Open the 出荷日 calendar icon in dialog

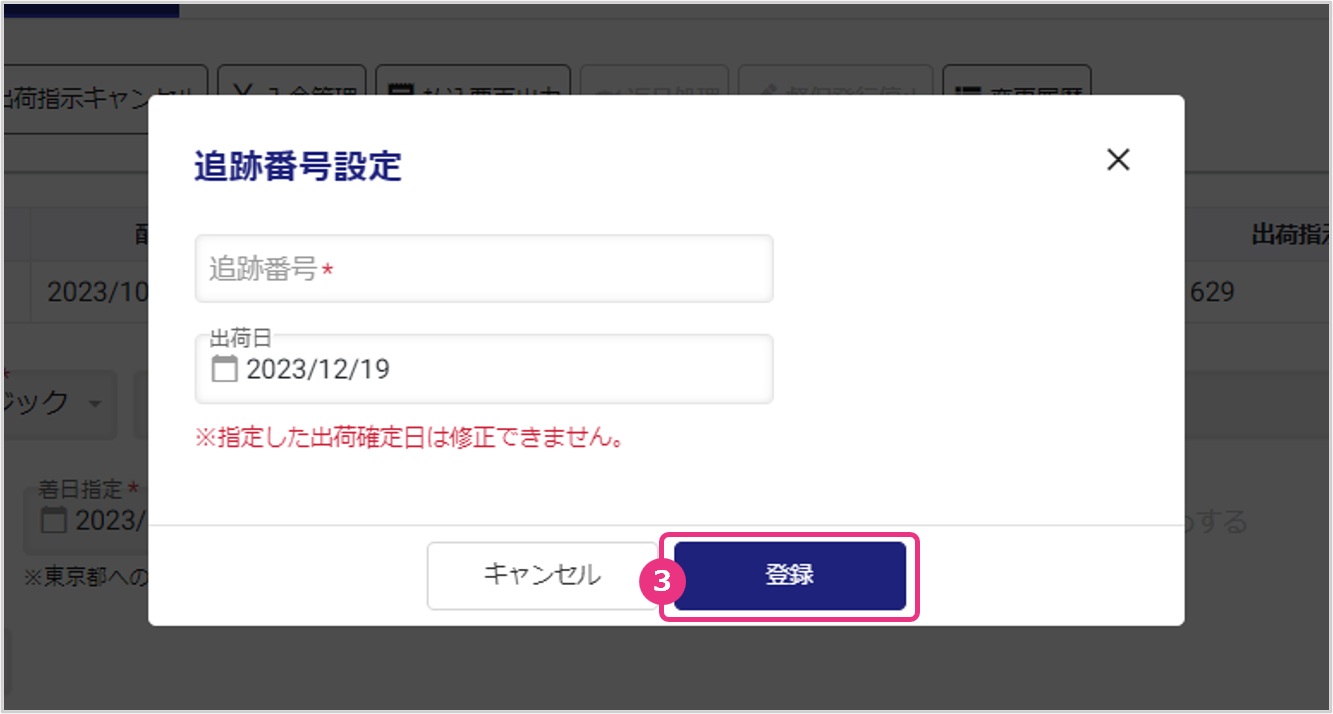(x=225, y=369)
